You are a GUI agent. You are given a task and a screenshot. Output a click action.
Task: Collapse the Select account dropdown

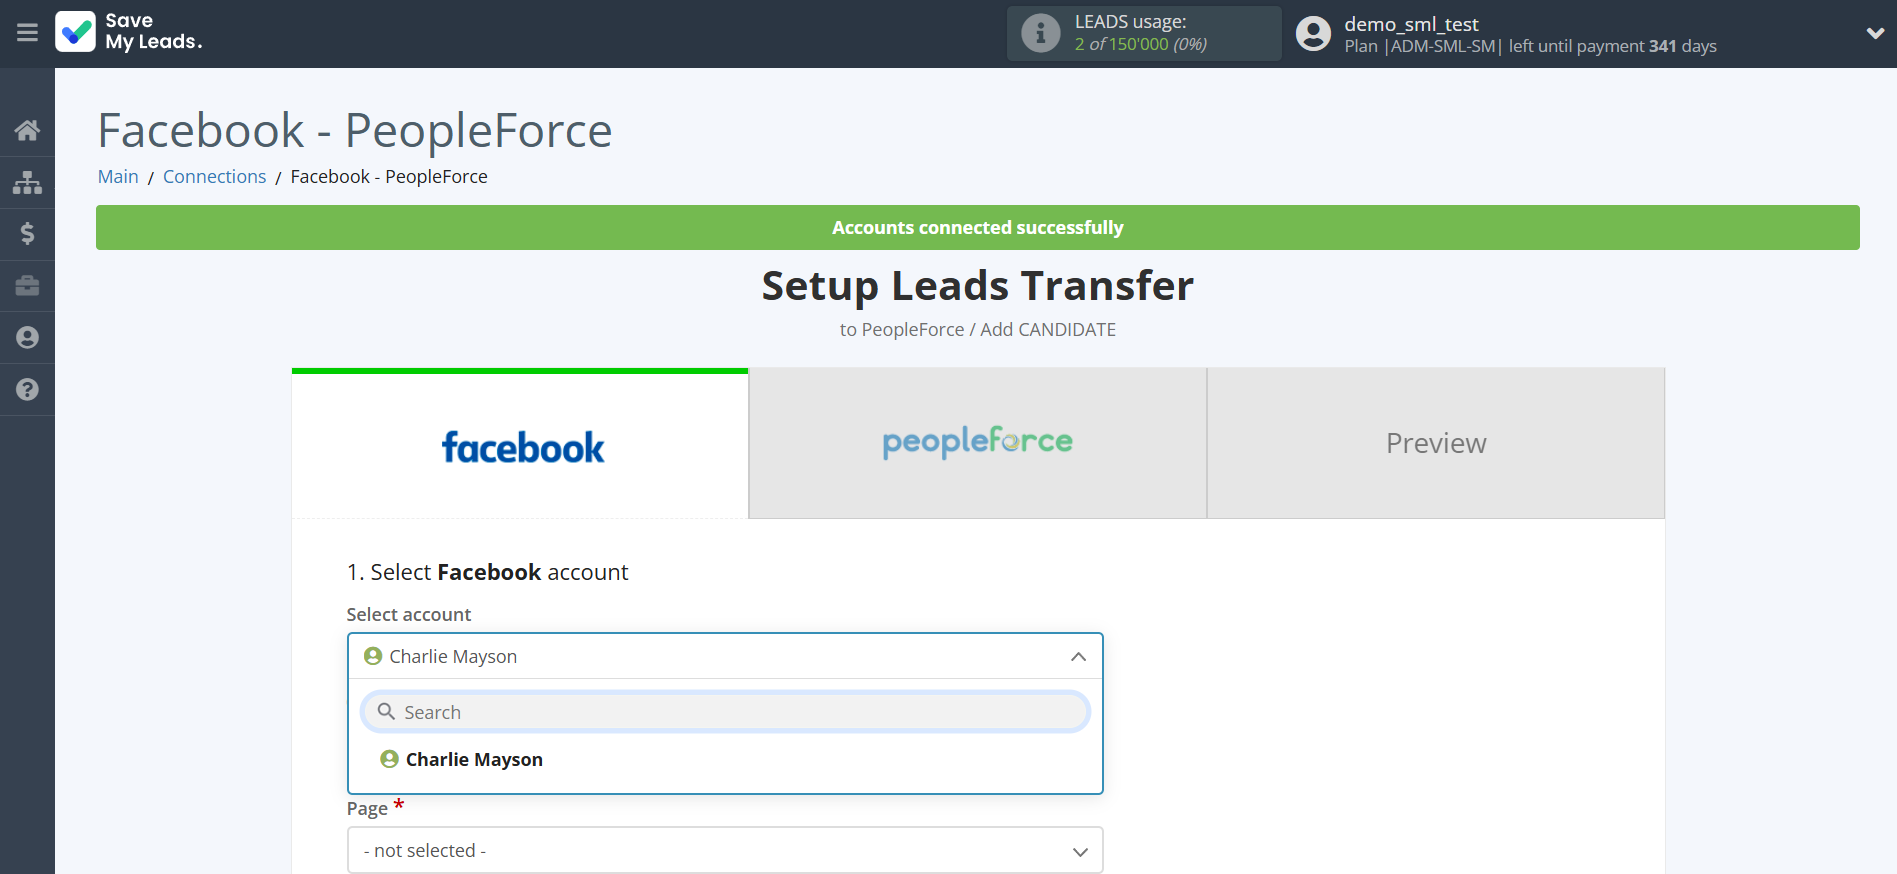(1078, 657)
